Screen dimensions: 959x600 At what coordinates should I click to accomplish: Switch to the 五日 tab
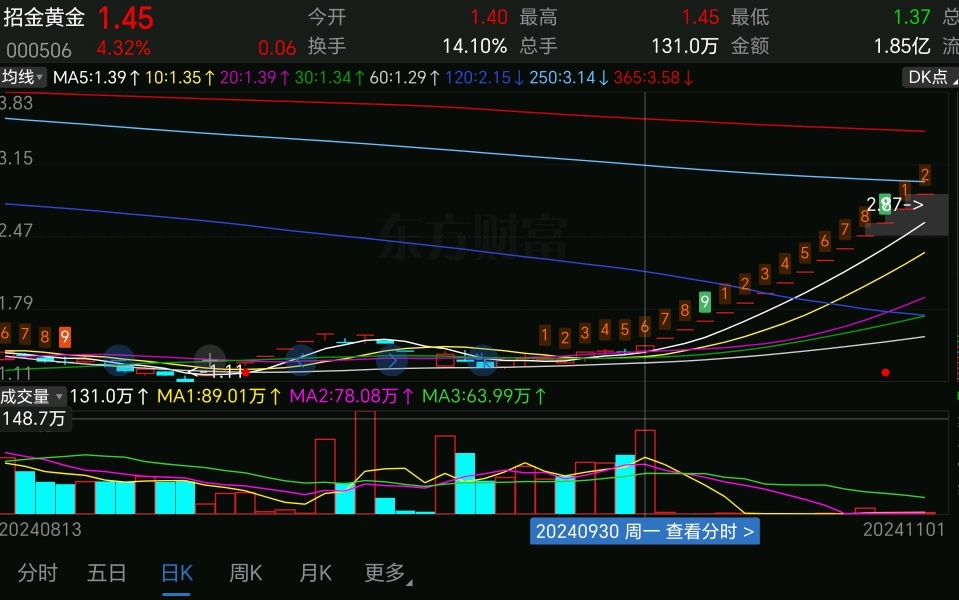(x=107, y=573)
